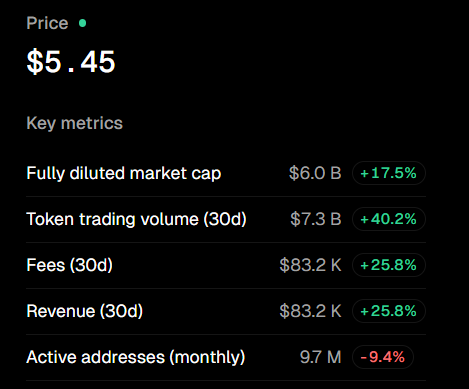Click the $6.0 B market cap value
Image resolution: width=469 pixels, height=389 pixels.
315,173
